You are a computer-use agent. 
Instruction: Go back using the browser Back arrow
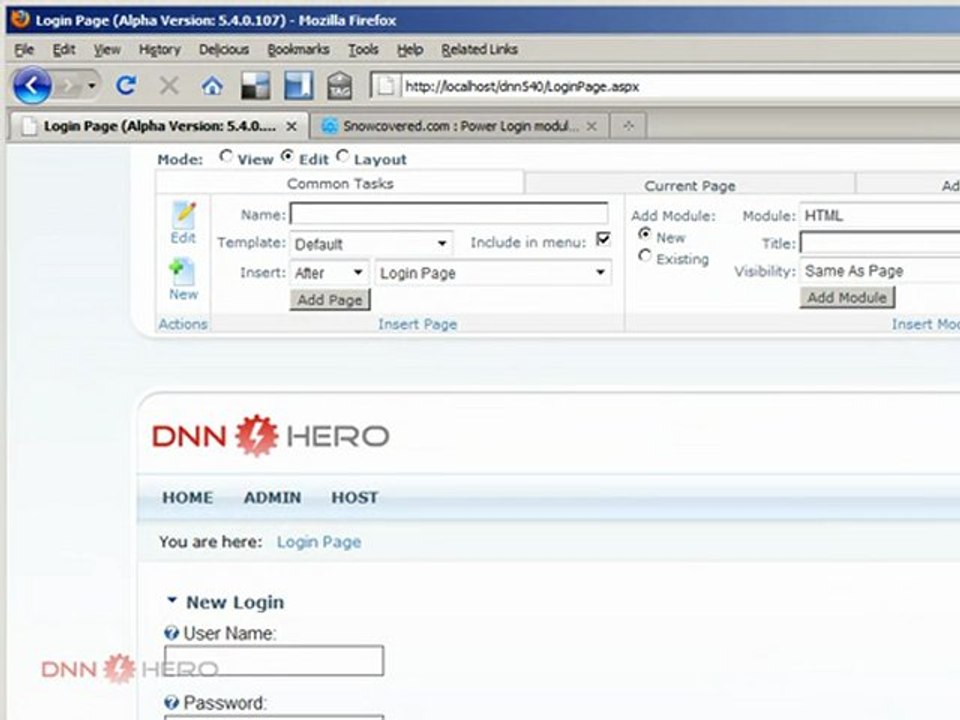(32, 85)
